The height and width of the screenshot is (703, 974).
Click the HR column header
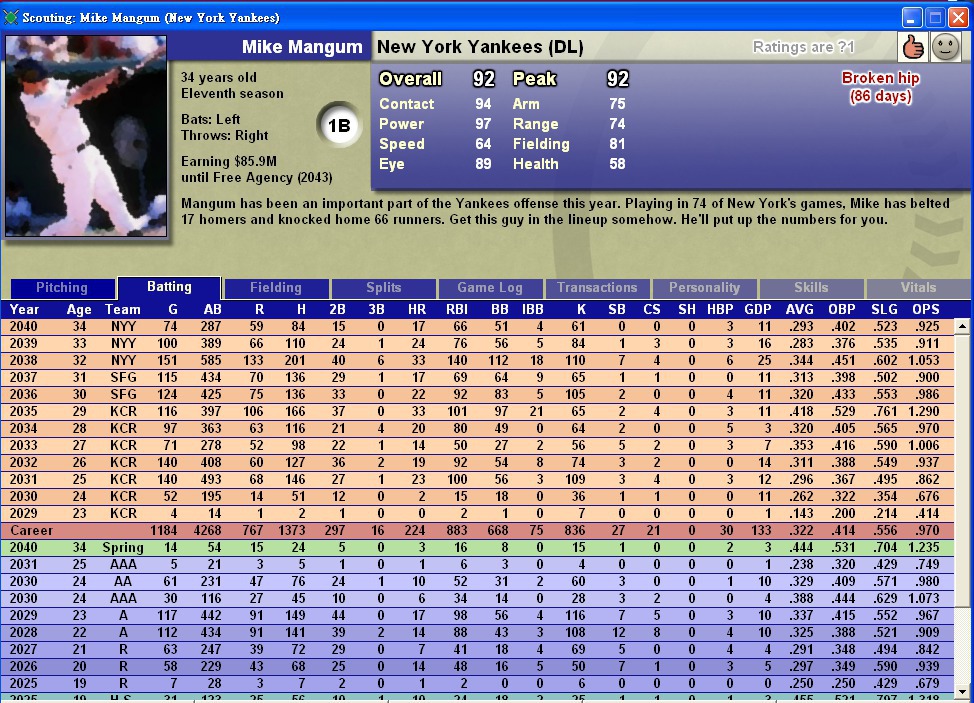417,309
